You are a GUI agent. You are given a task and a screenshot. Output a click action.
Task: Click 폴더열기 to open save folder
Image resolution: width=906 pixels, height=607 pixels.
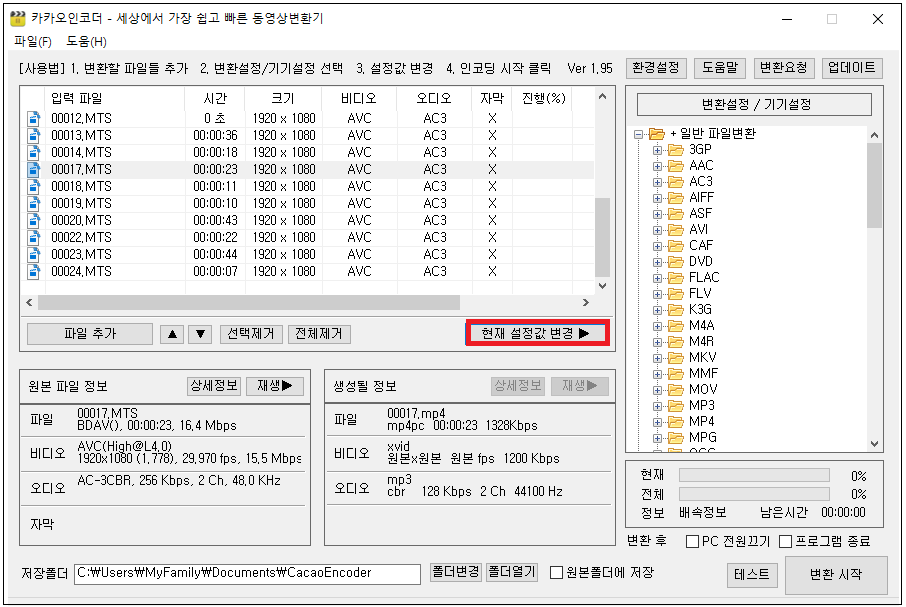pos(512,572)
